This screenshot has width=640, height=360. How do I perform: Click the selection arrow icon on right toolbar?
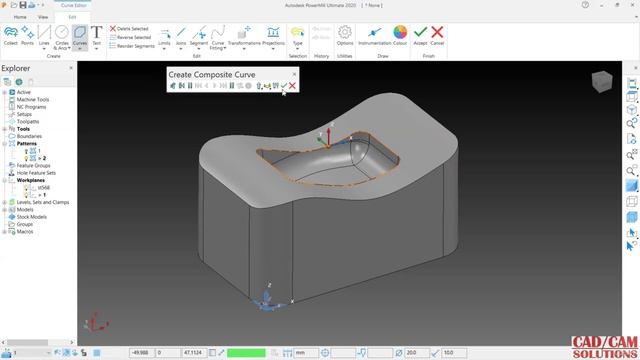(631, 233)
